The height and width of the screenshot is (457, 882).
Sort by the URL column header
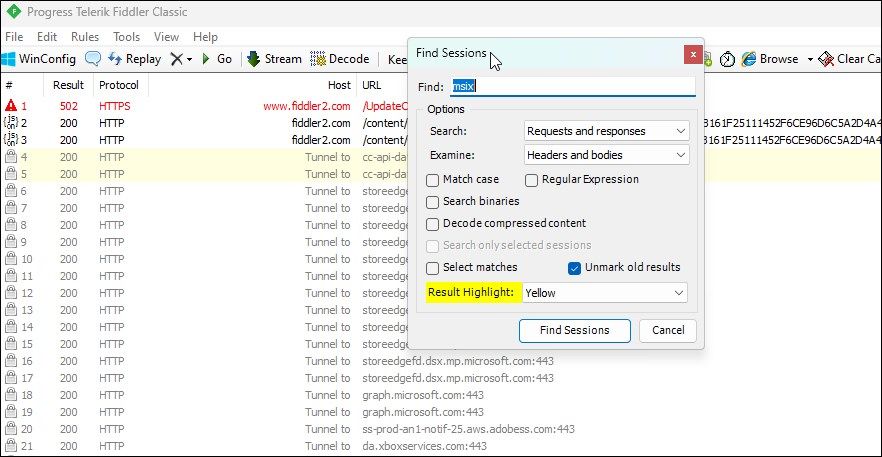click(372, 85)
